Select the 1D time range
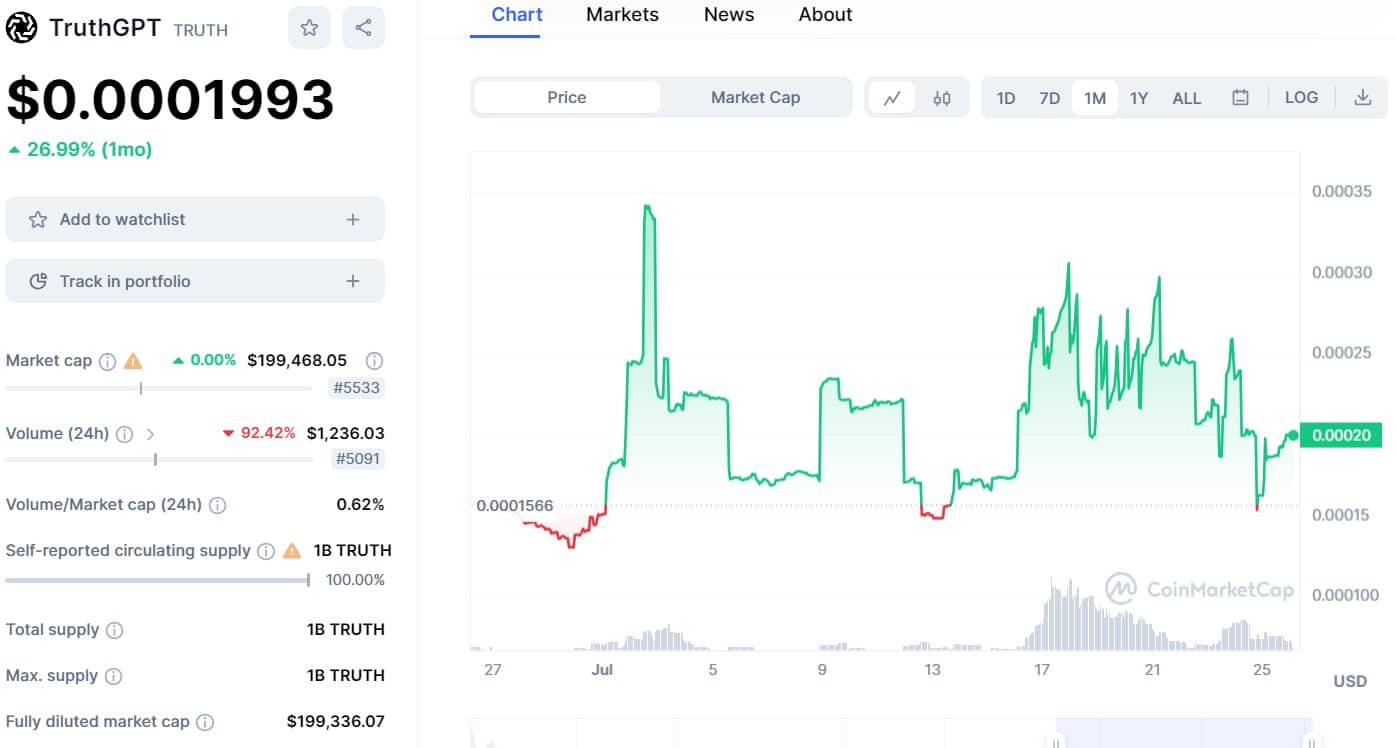Image resolution: width=1396 pixels, height=748 pixels. coord(1006,98)
